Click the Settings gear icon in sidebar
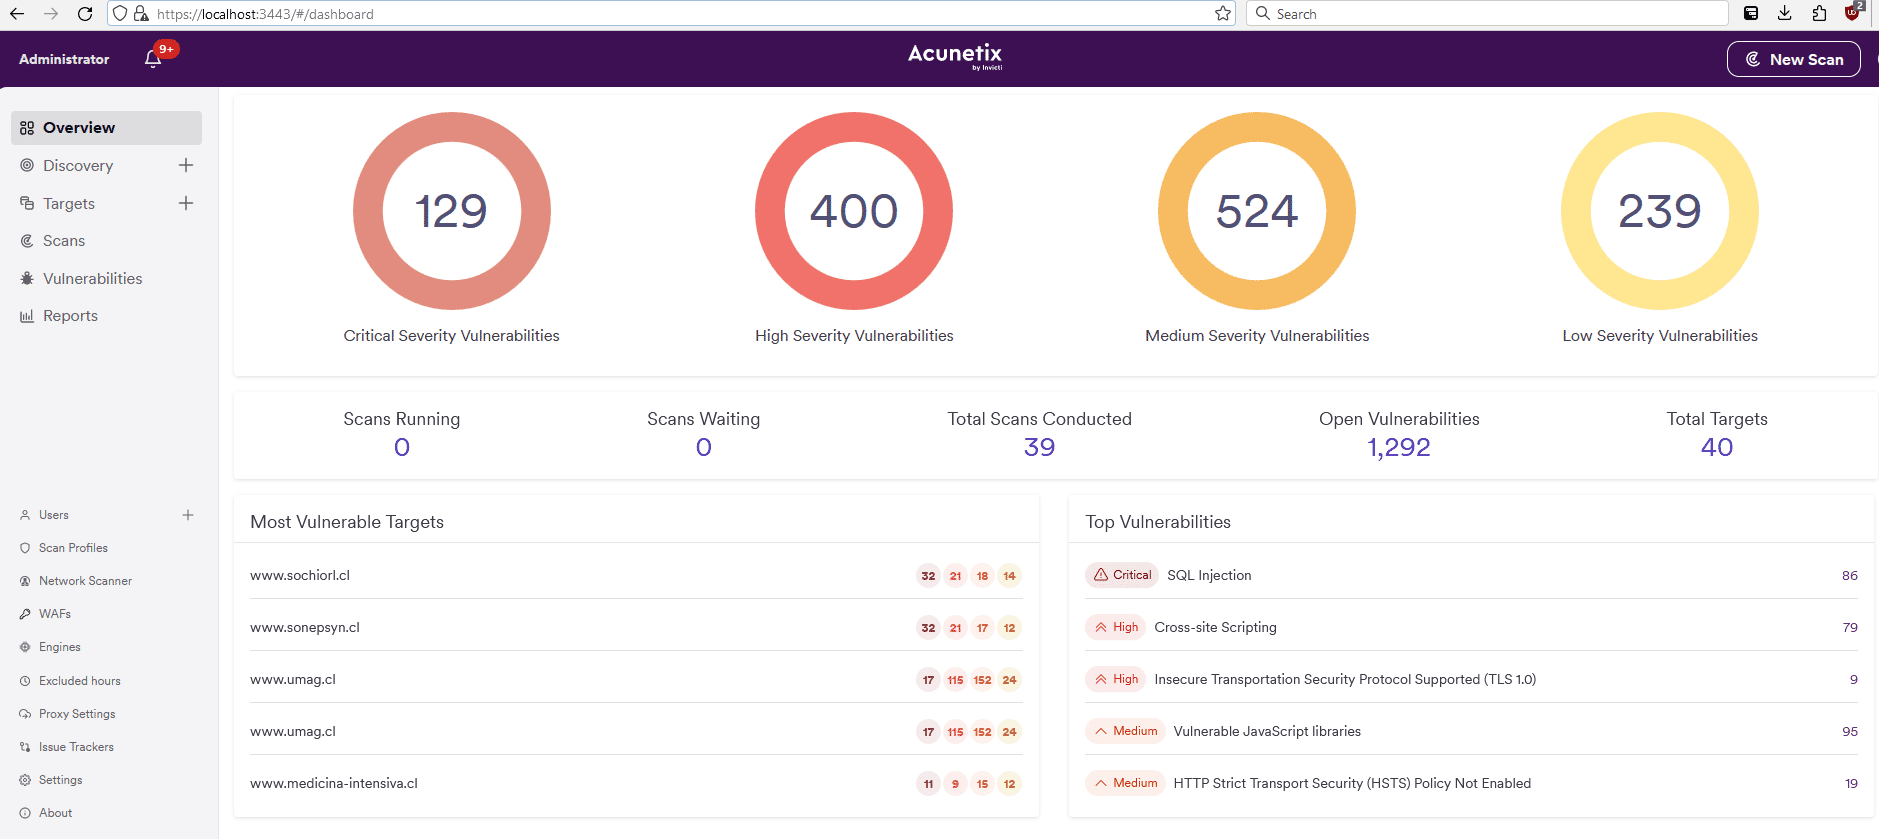The image size is (1879, 839). click(x=25, y=780)
